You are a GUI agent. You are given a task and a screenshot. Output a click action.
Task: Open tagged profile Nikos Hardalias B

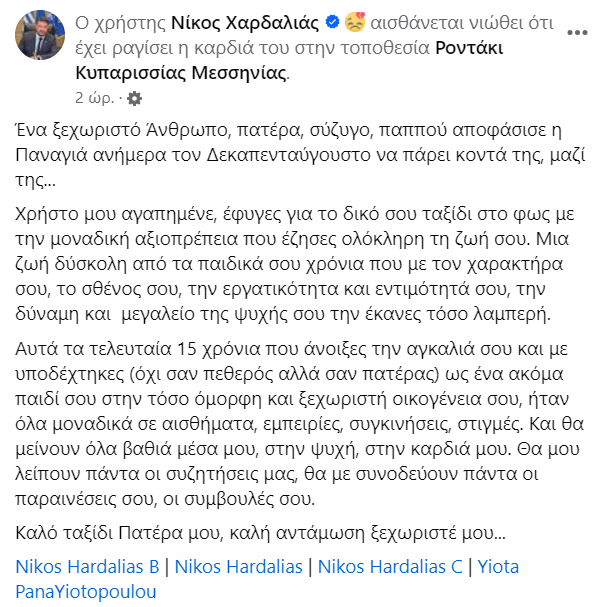88,567
